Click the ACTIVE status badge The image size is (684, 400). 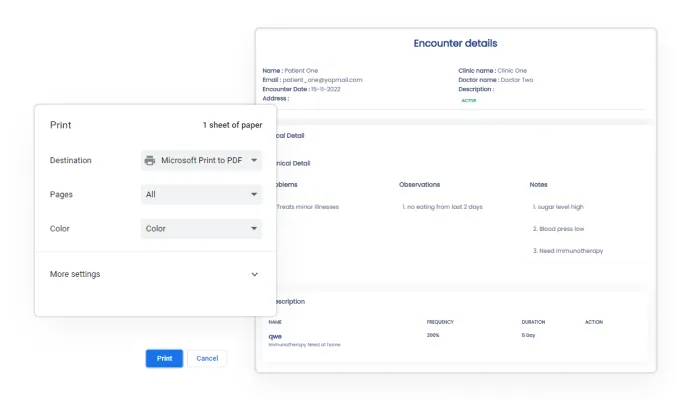tap(468, 100)
